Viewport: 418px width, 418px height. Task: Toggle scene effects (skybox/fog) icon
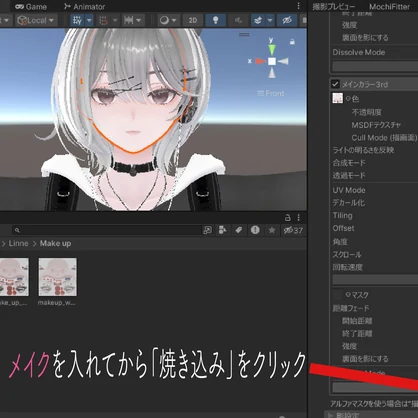tap(258, 20)
